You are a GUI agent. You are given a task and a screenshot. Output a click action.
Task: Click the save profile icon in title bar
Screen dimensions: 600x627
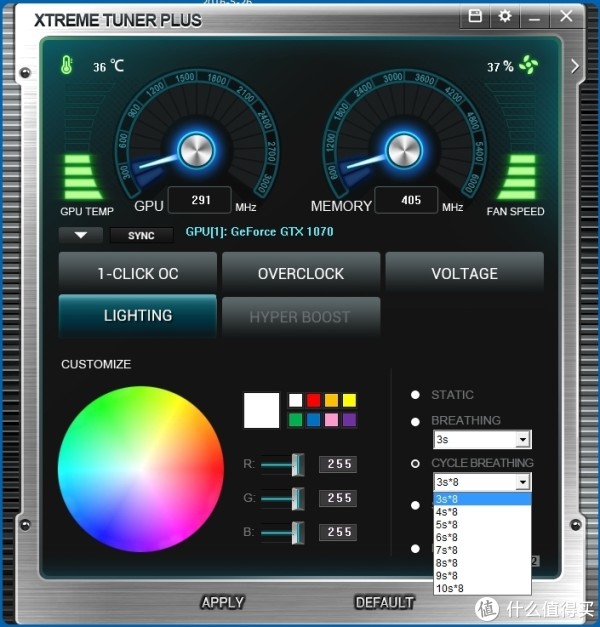pyautogui.click(x=475, y=16)
